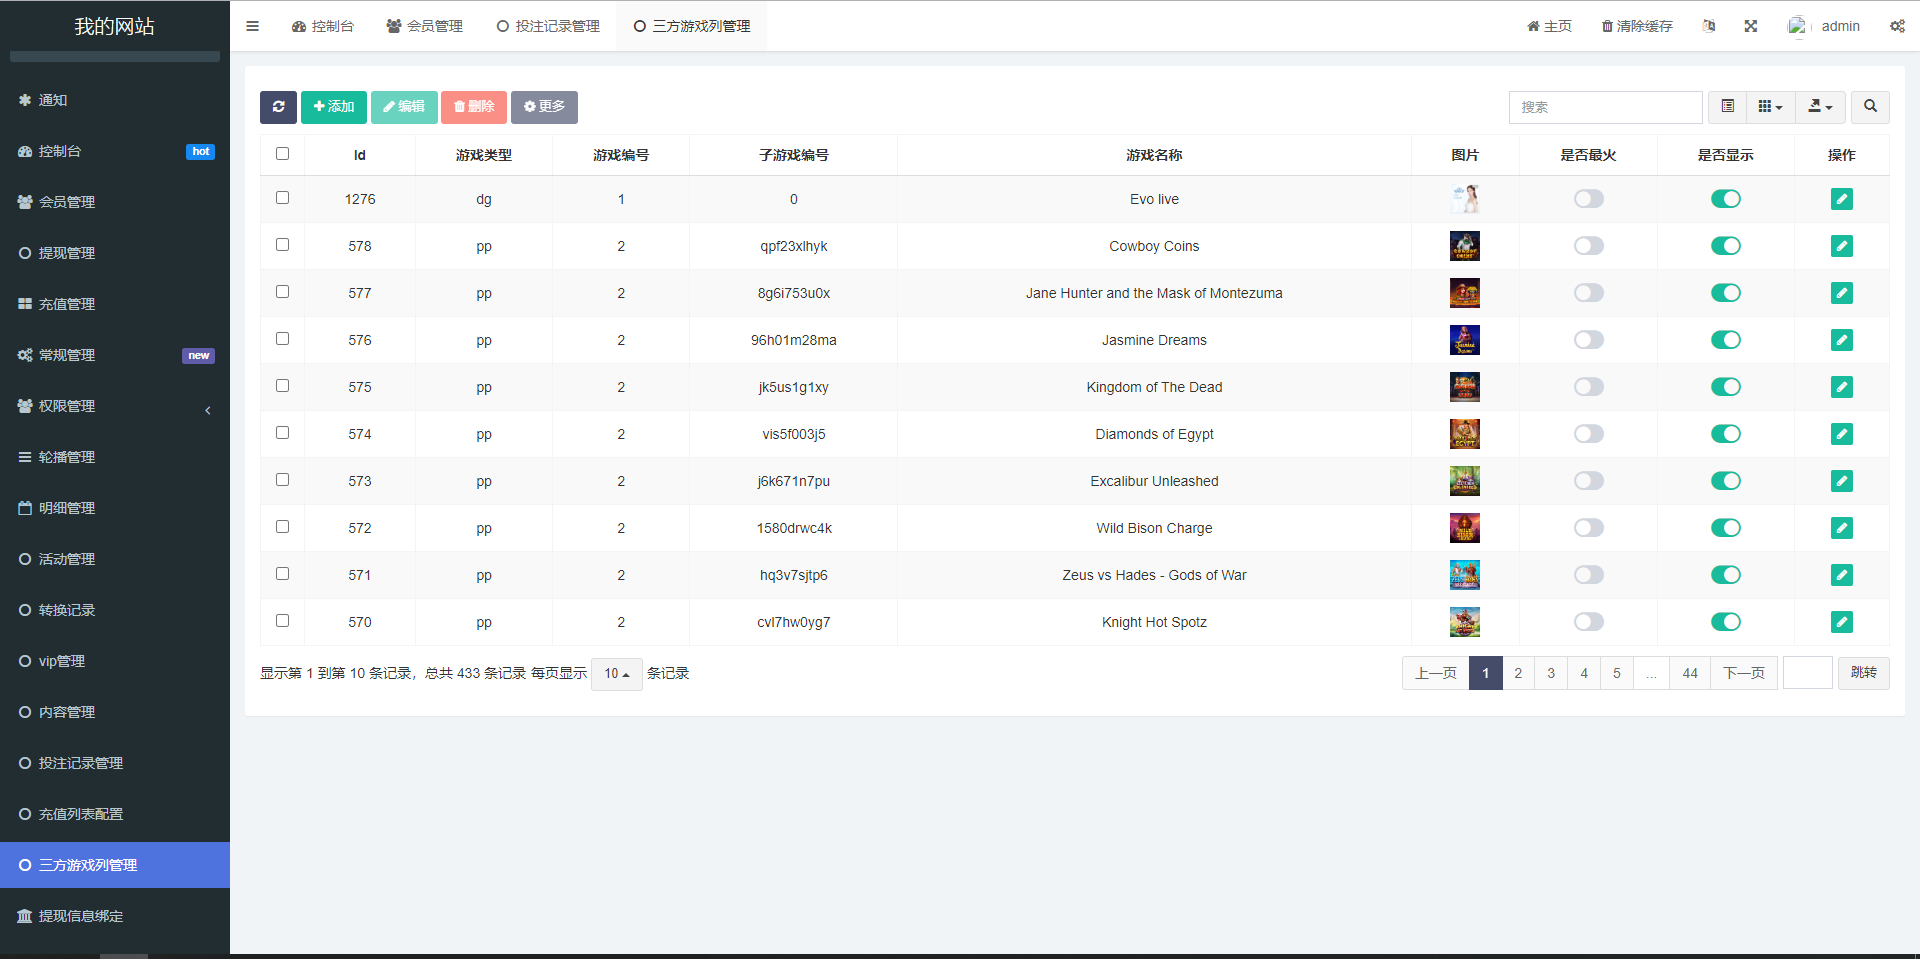The image size is (1920, 959).
Task: Open 轮播管理 in the sidebar
Action: pos(67,457)
